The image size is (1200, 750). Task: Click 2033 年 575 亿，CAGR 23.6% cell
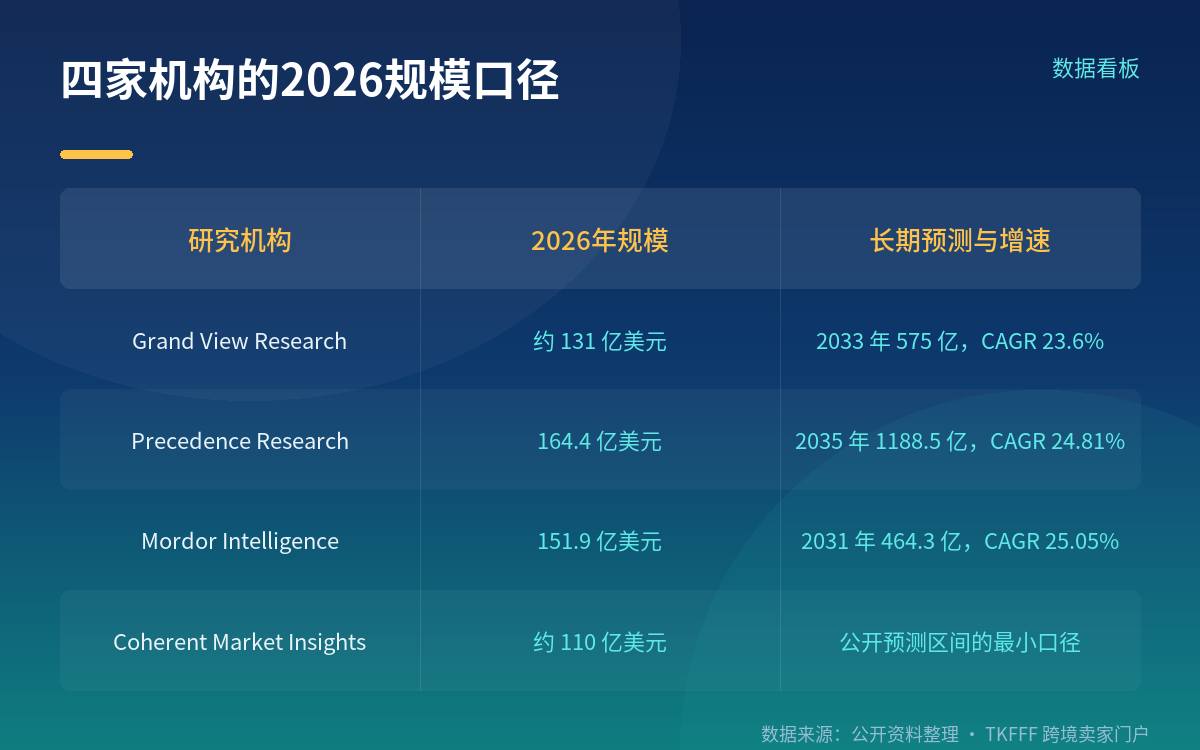point(960,341)
